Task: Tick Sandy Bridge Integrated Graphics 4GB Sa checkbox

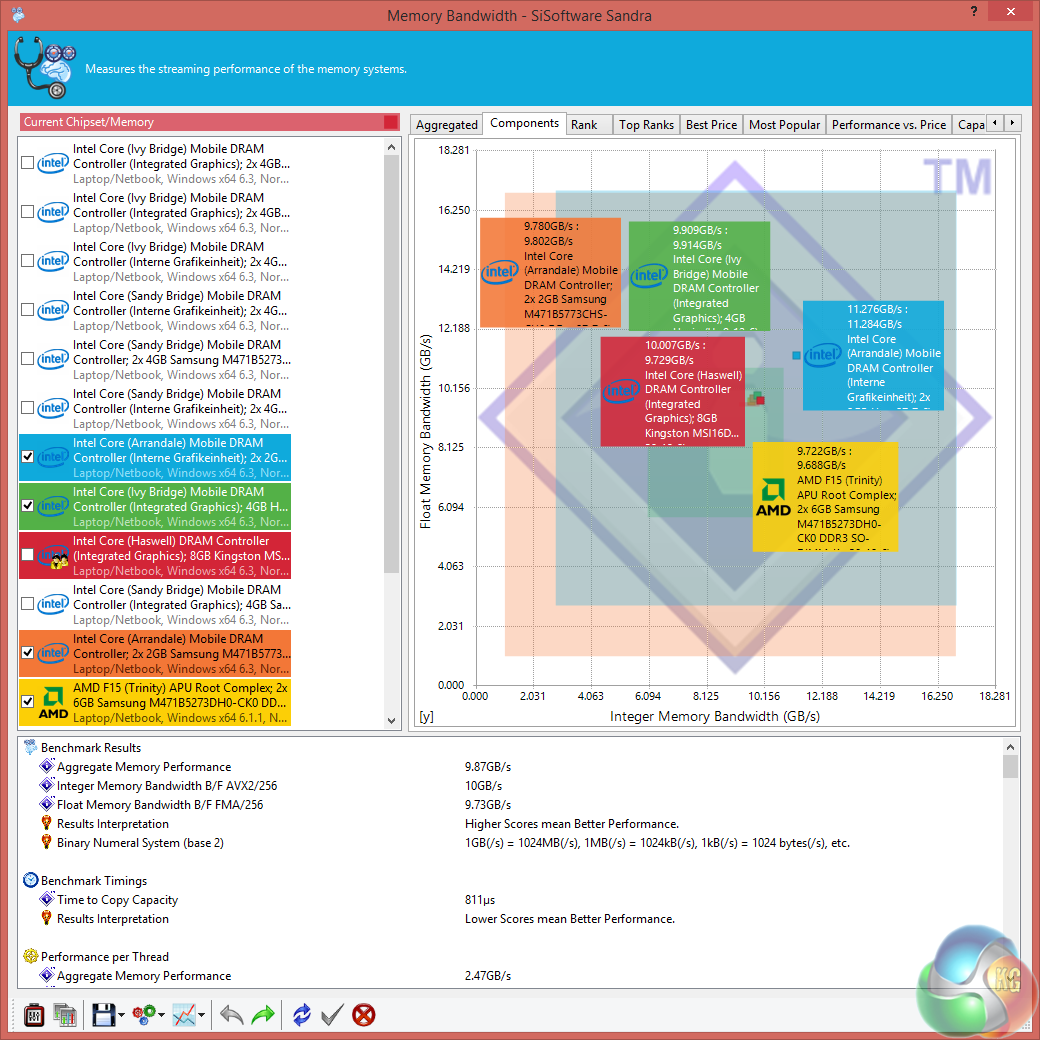Action: point(27,604)
